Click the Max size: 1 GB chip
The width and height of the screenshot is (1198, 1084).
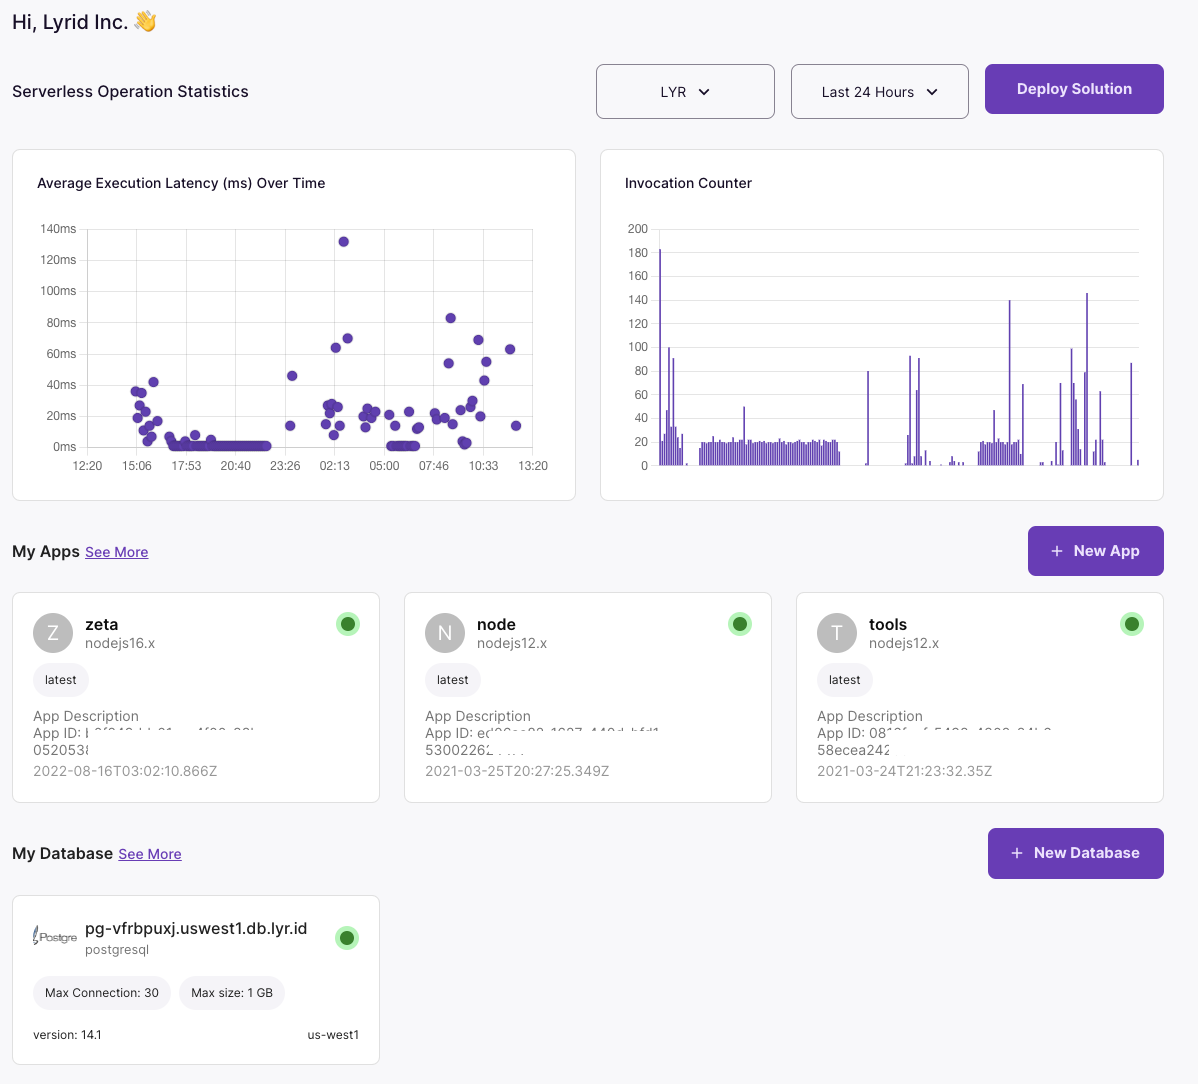[232, 993]
